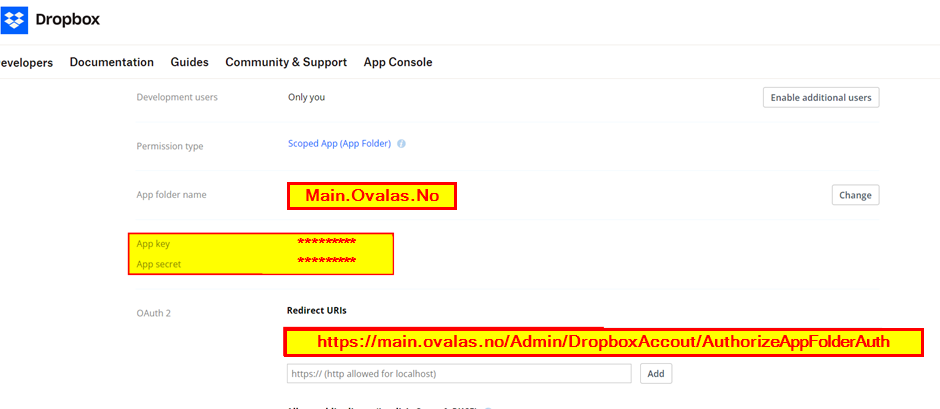Image resolution: width=940 pixels, height=409 pixels.
Task: Click the Dropbox logo icon
Action: [x=14, y=20]
